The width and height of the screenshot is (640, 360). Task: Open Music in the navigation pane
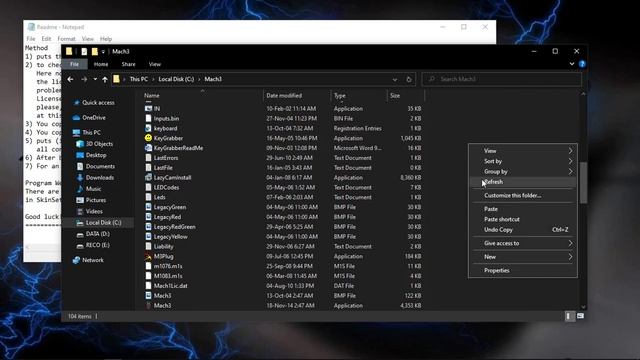click(x=93, y=189)
